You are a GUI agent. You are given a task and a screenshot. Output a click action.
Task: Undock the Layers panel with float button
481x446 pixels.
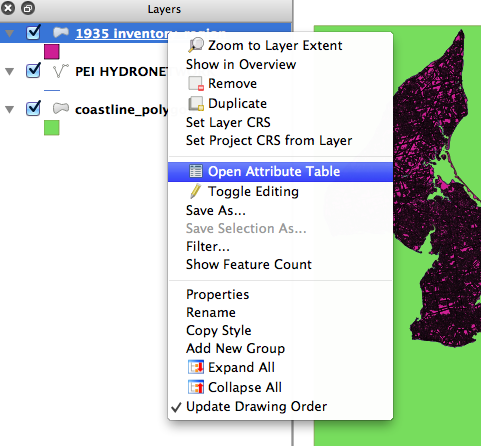pyautogui.click(x=28, y=8)
